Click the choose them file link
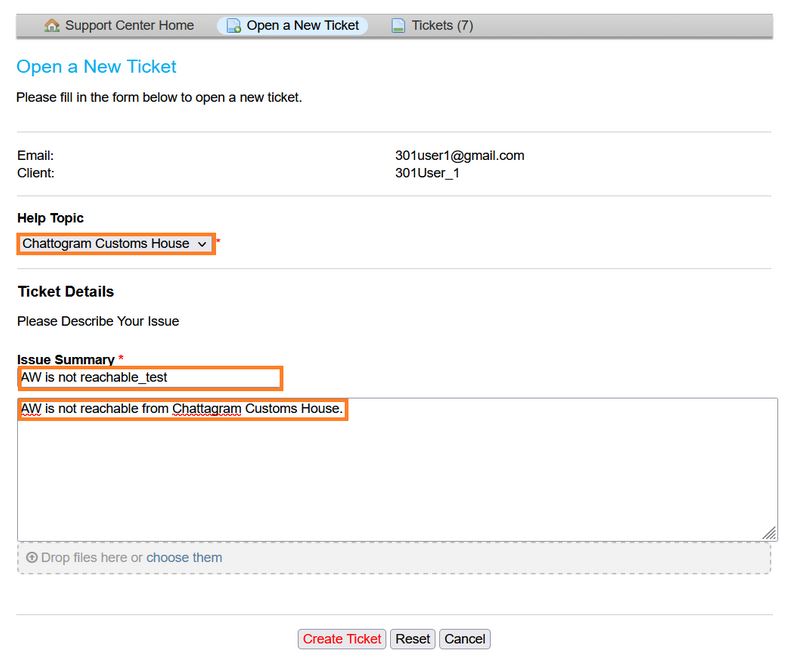The height and width of the screenshot is (664, 795). [x=184, y=558]
